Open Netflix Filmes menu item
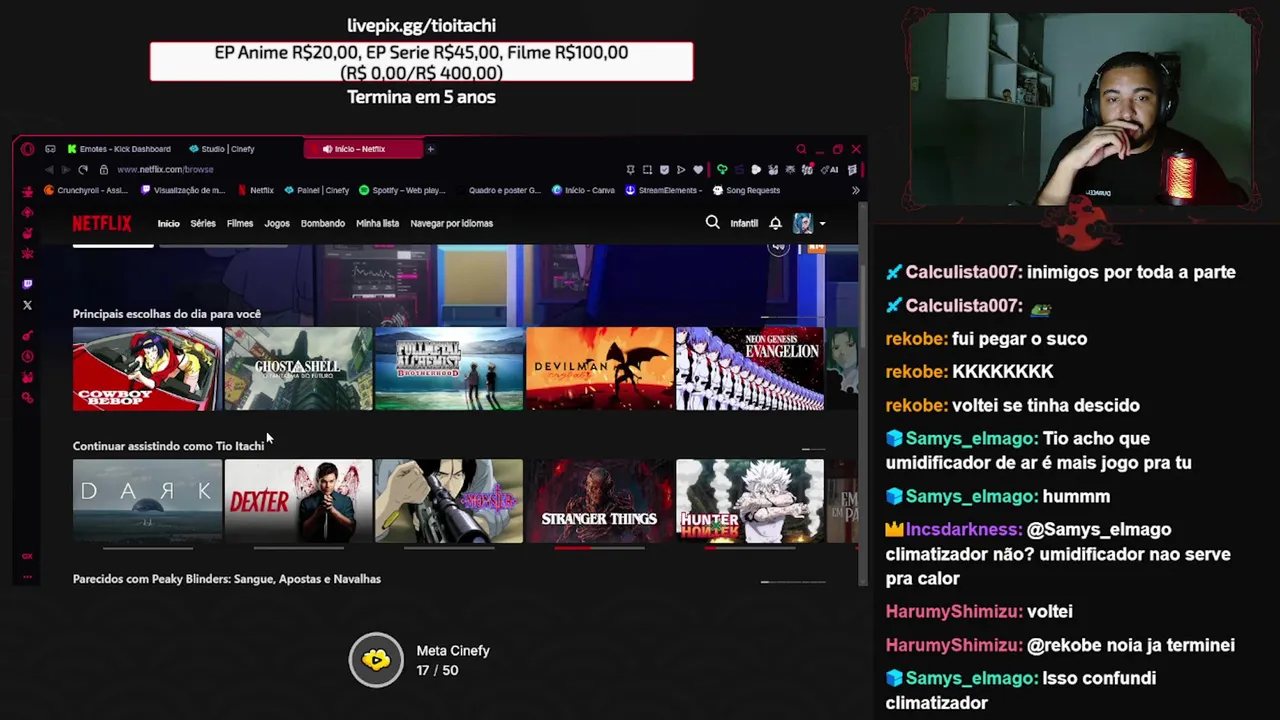The width and height of the screenshot is (1280, 720). (240, 223)
